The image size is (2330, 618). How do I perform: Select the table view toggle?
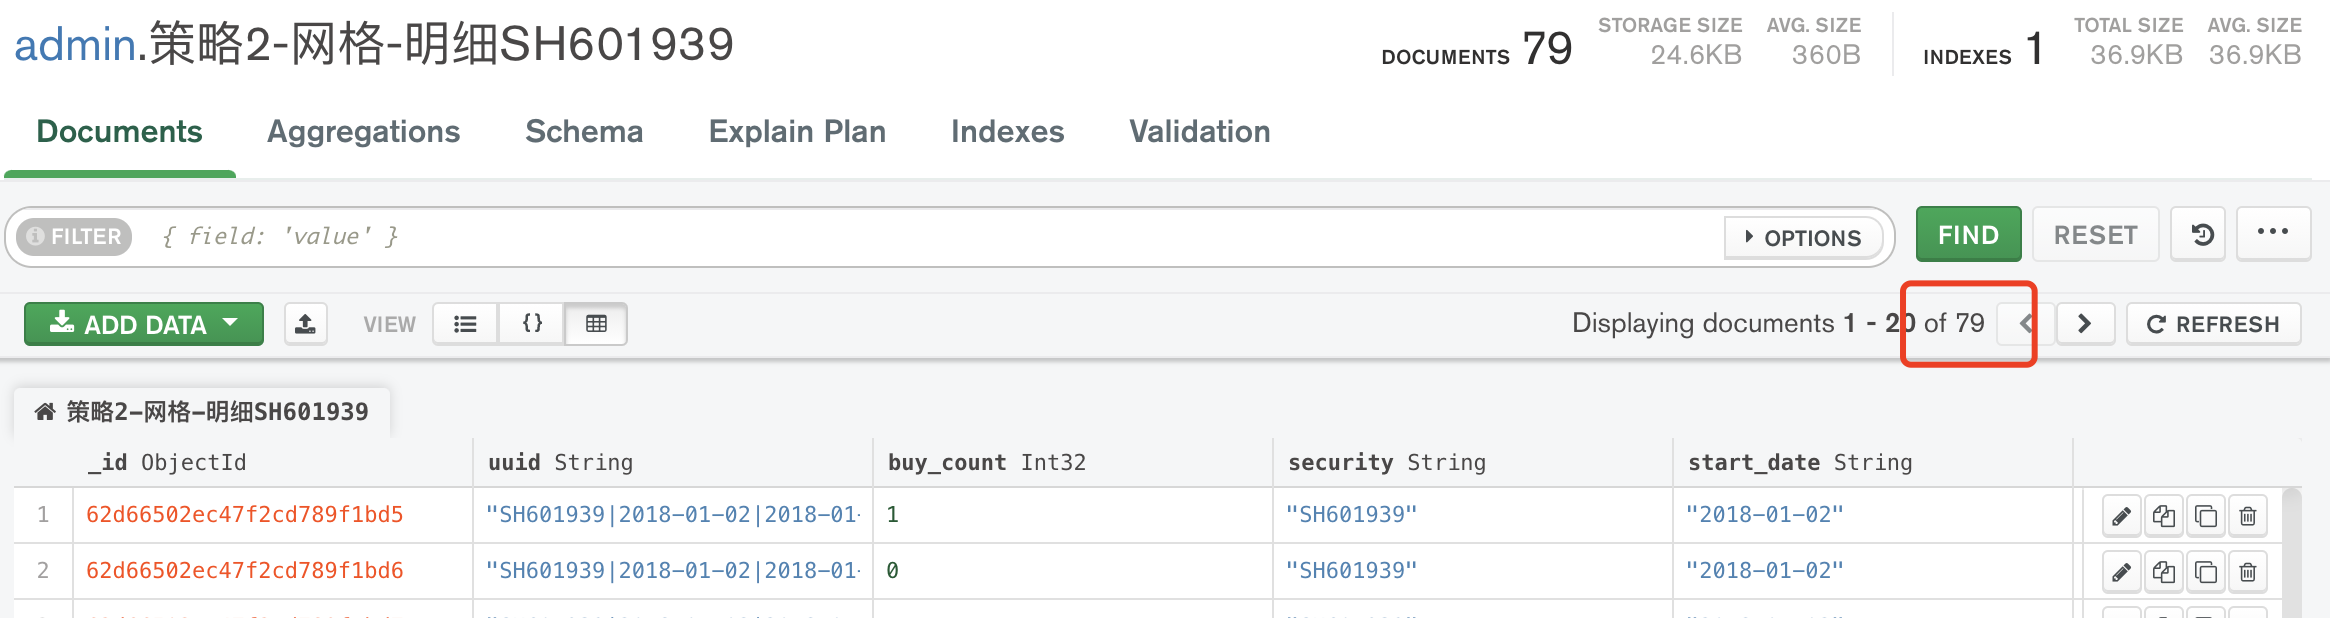(596, 324)
